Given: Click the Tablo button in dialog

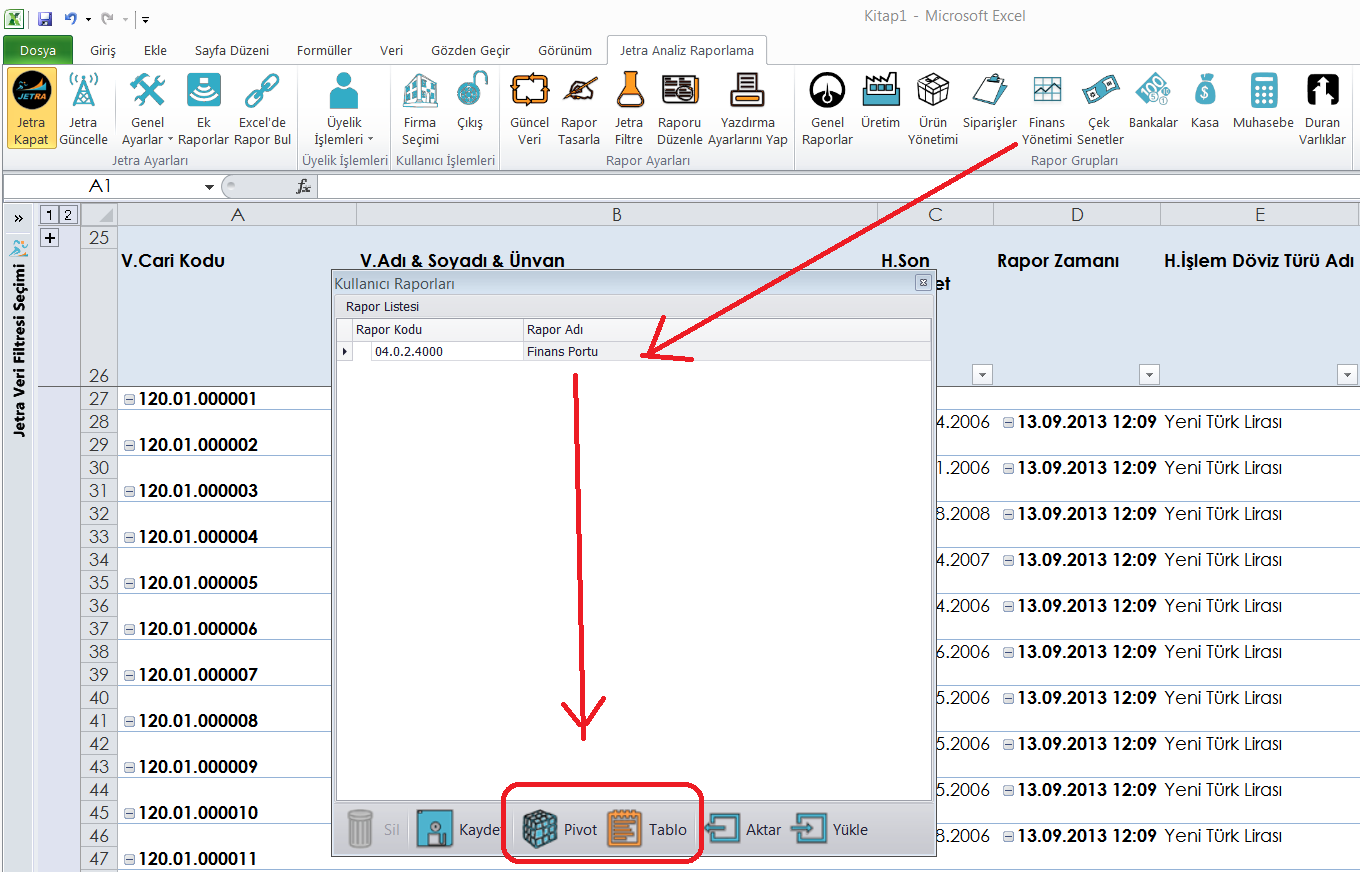Looking at the screenshot, I should (x=648, y=829).
